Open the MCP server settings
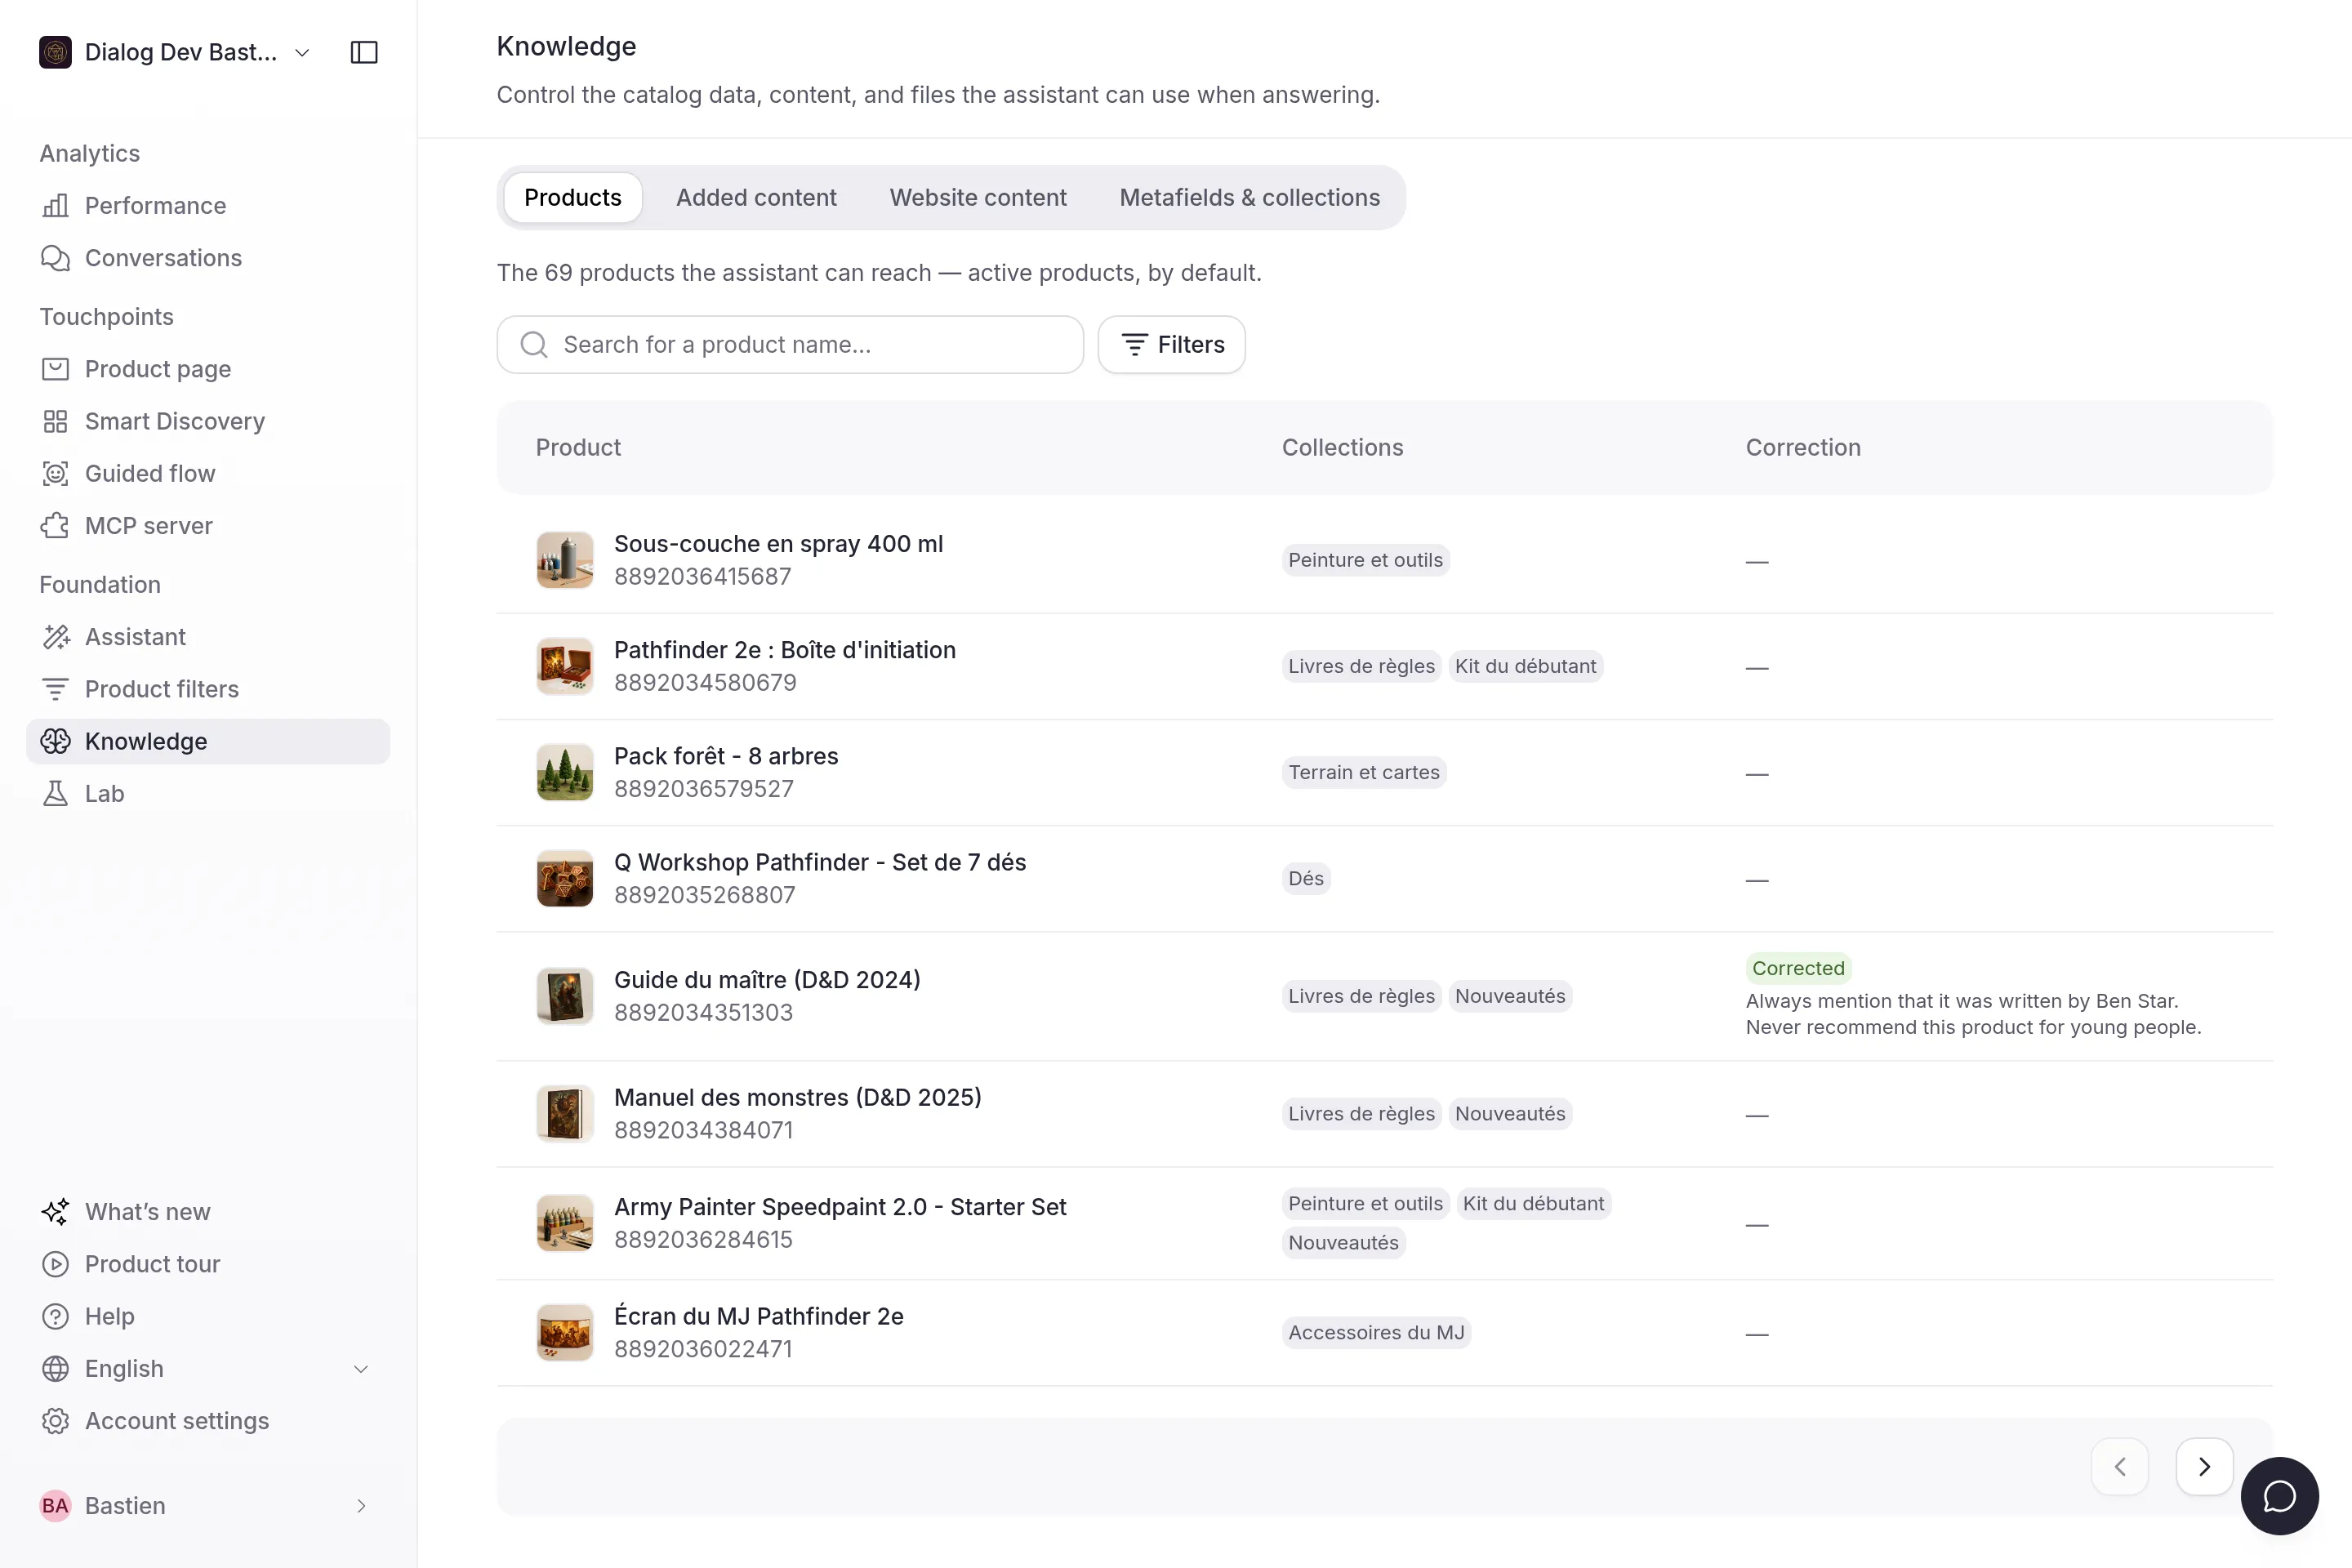 pyautogui.click(x=208, y=525)
